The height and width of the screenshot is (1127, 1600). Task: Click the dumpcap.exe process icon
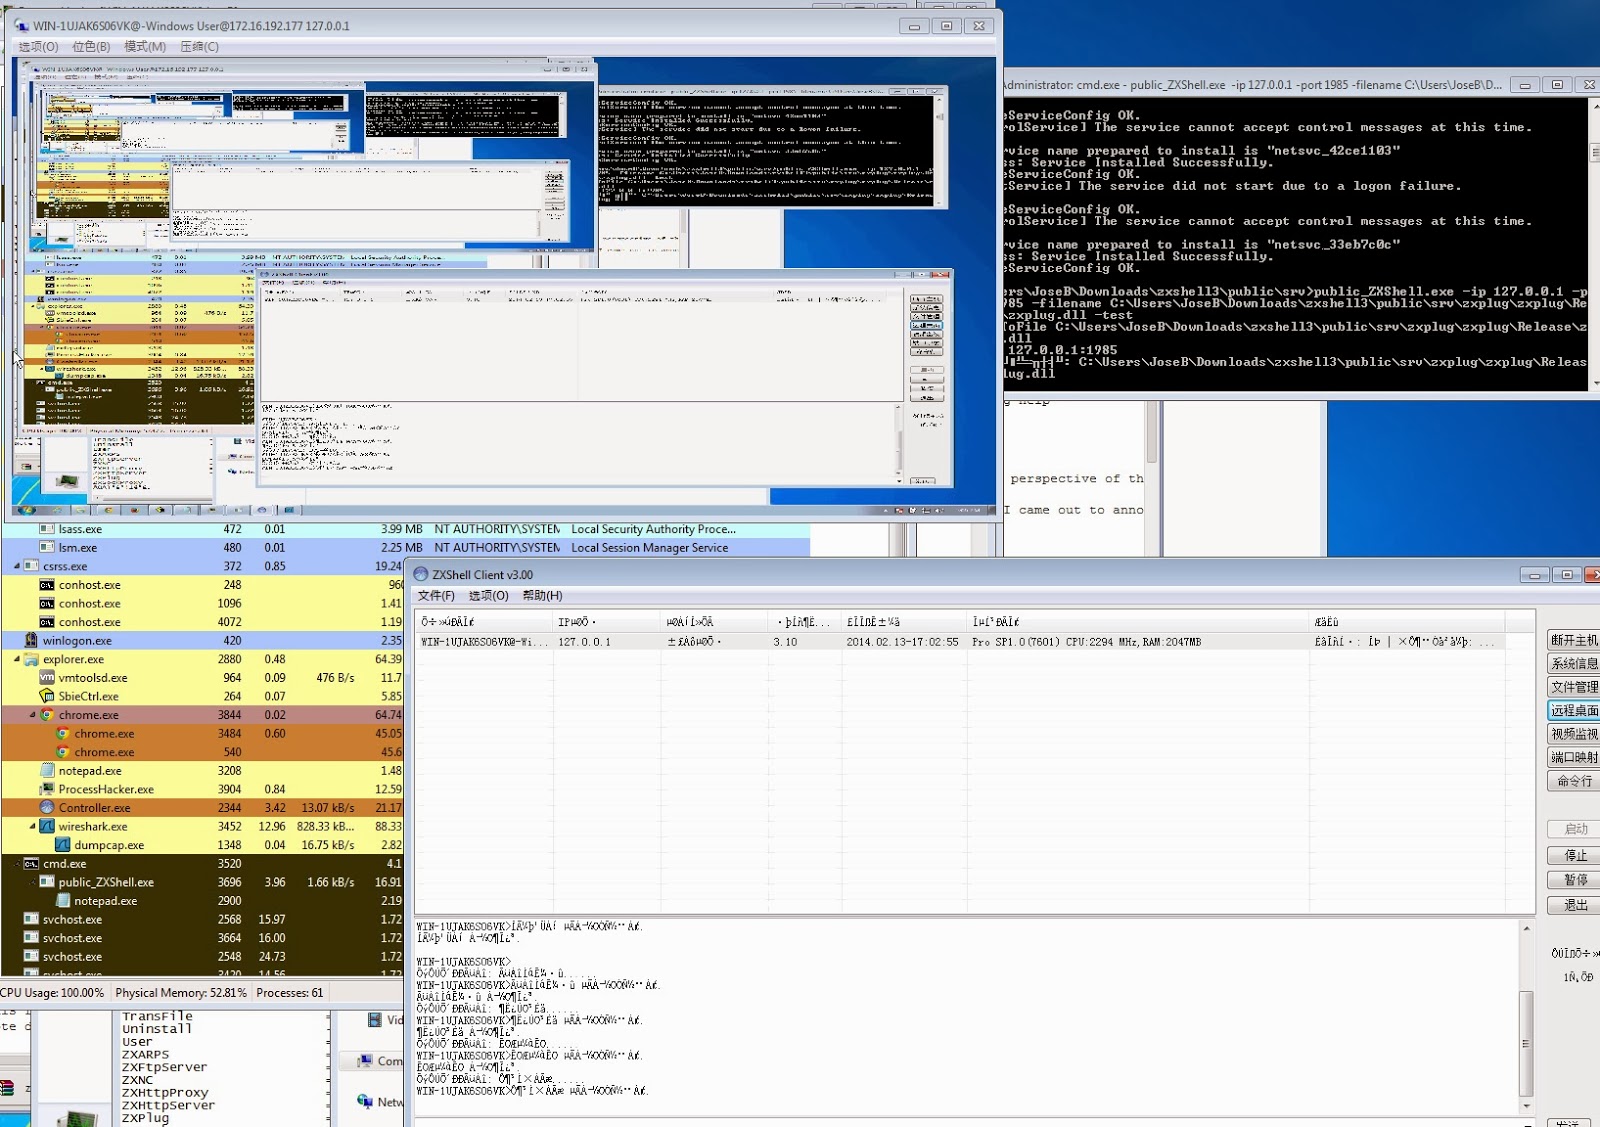63,845
